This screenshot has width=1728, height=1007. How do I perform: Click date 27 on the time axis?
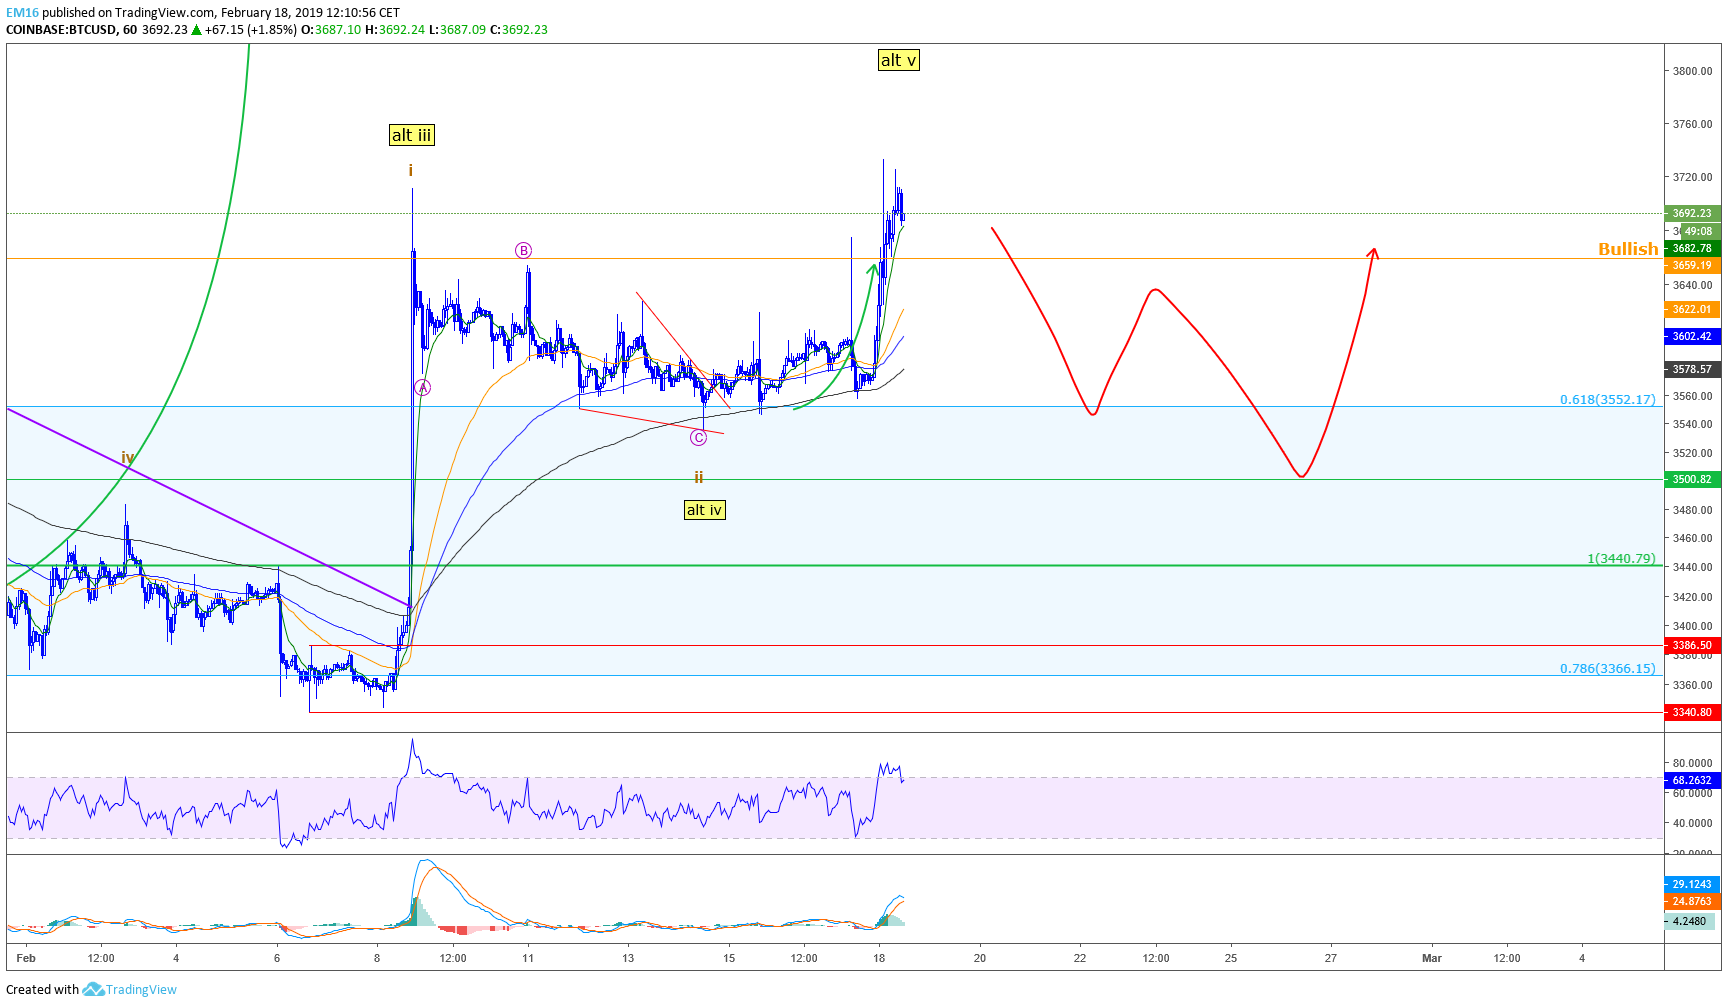pos(1331,958)
